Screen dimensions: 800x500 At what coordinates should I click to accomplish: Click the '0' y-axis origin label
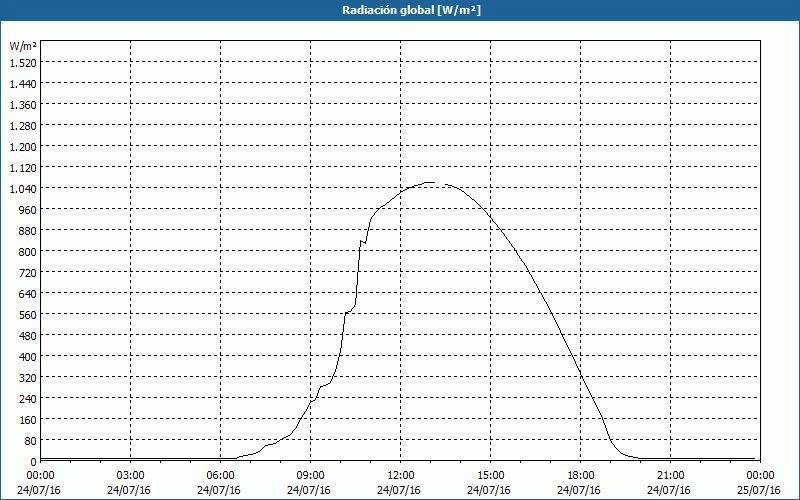33,462
